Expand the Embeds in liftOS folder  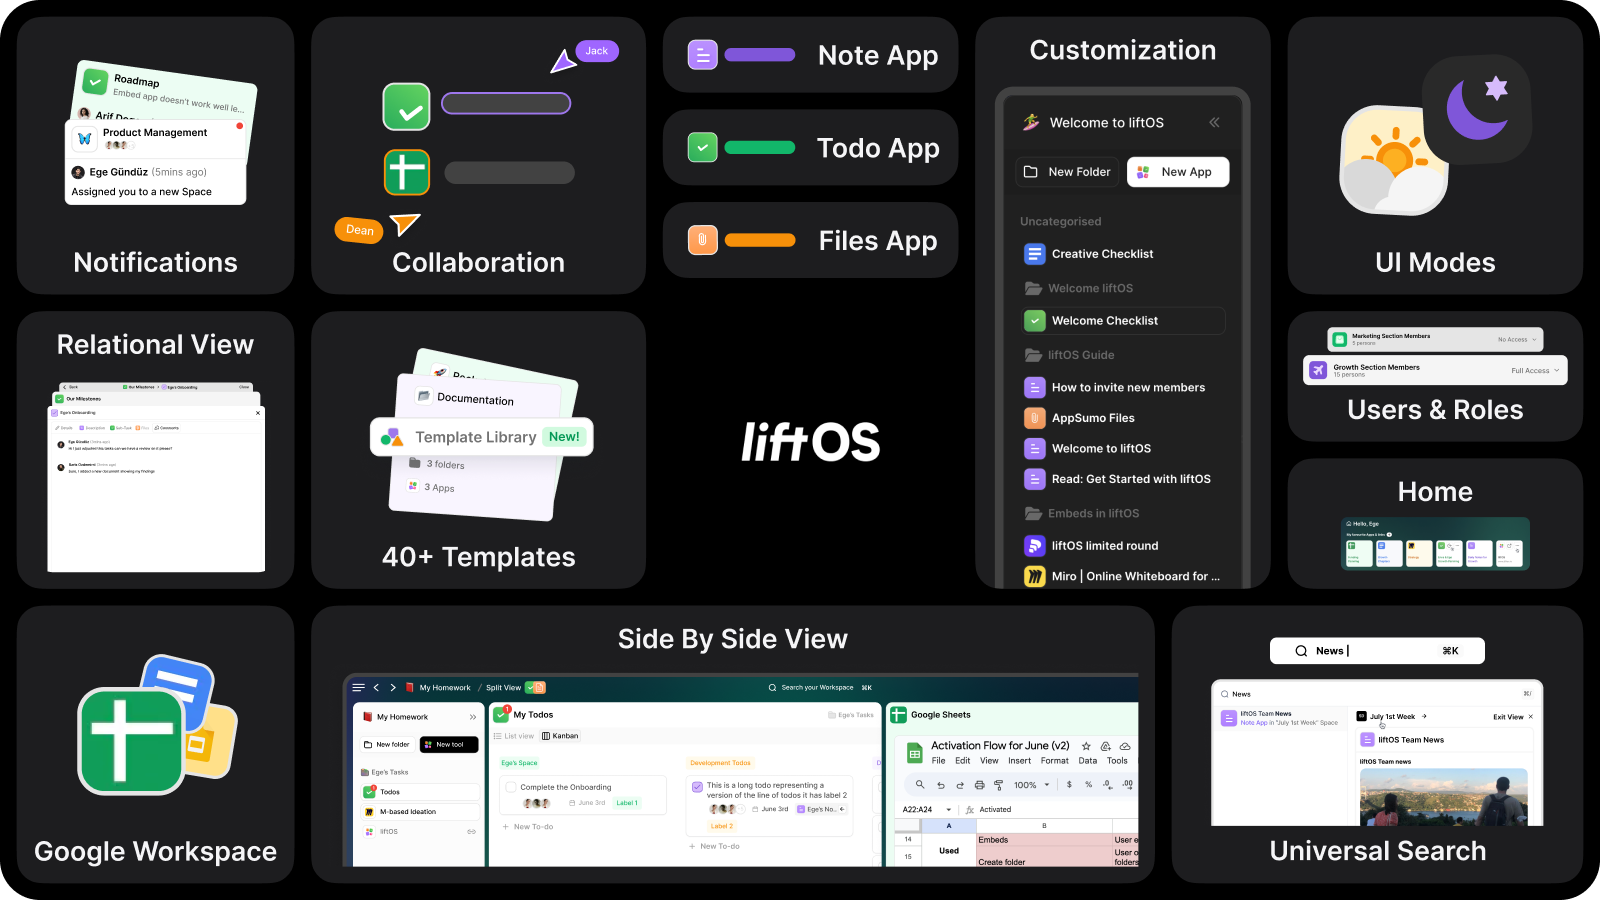click(1082, 513)
